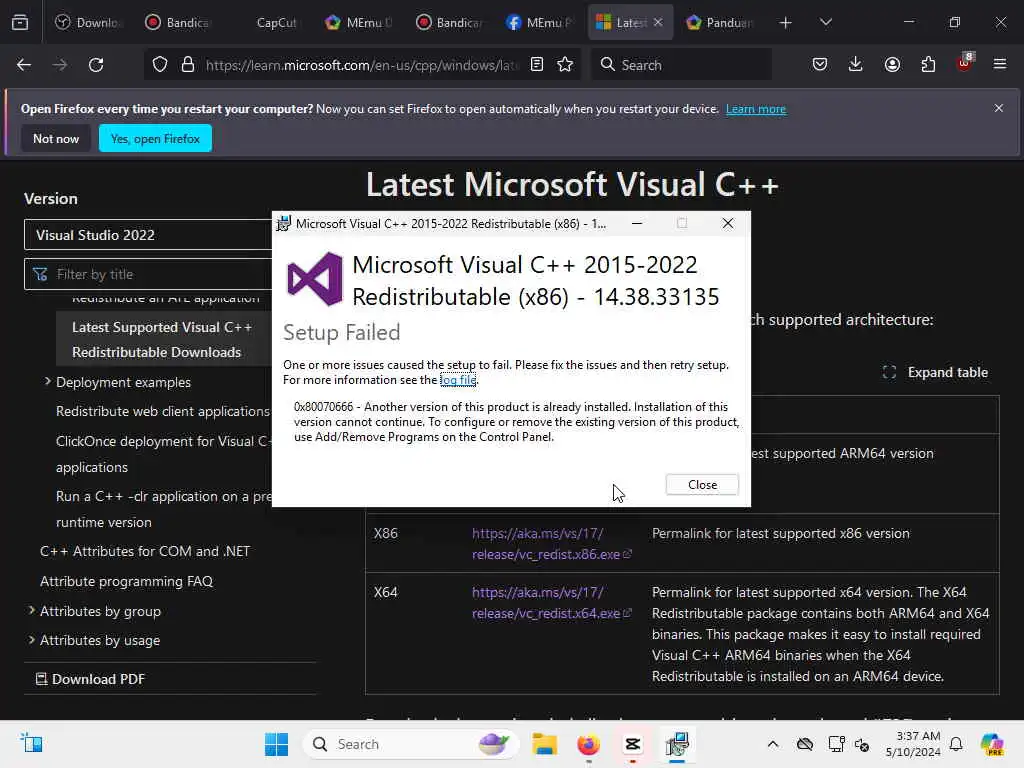Click the setup dialog title bar icon
Image resolution: width=1024 pixels, height=768 pixels.
click(283, 223)
